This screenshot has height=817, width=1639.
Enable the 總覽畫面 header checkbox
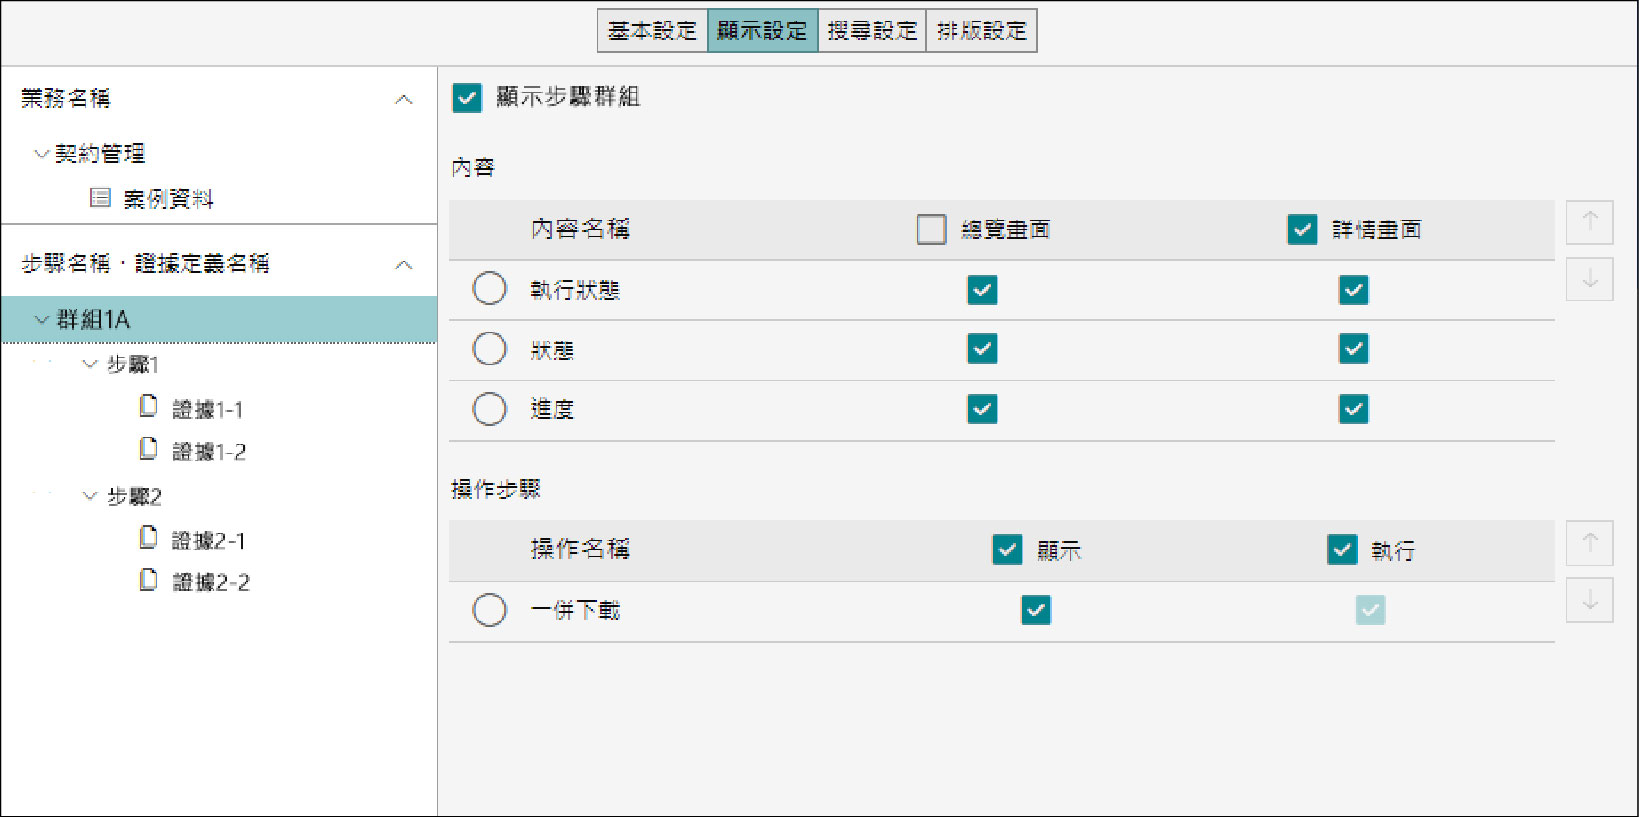pyautogui.click(x=931, y=230)
